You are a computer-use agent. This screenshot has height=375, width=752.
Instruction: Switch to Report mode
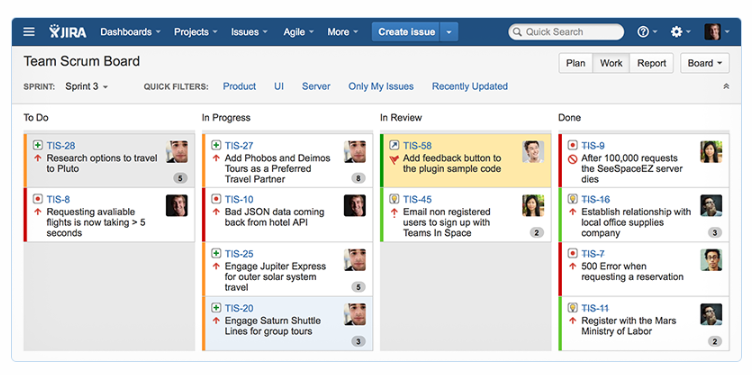(651, 63)
